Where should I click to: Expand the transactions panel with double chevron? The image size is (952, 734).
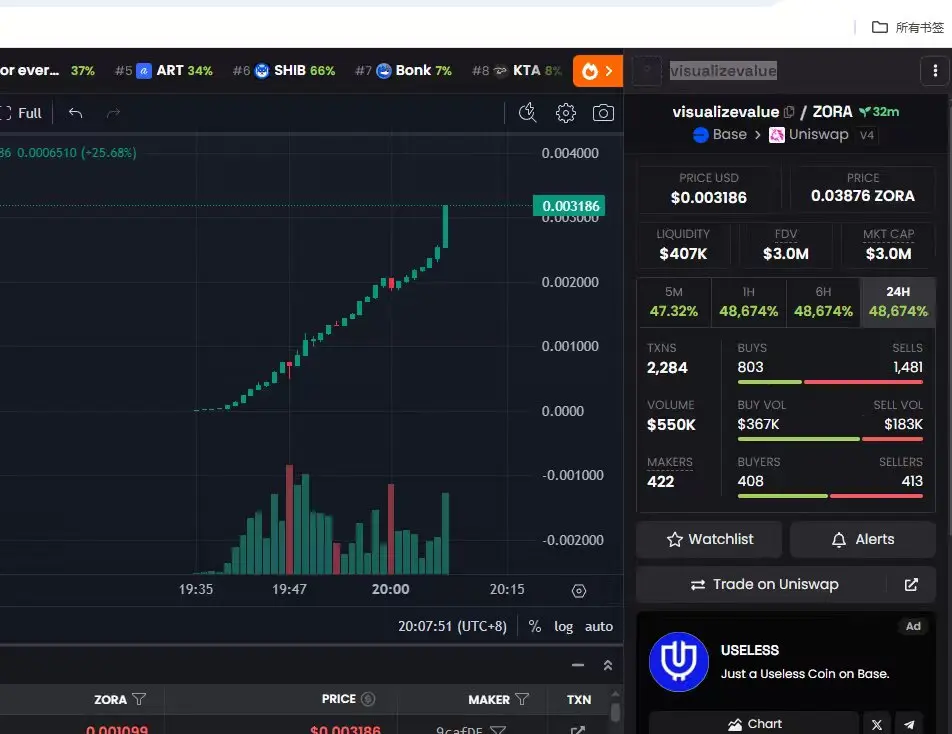click(608, 665)
